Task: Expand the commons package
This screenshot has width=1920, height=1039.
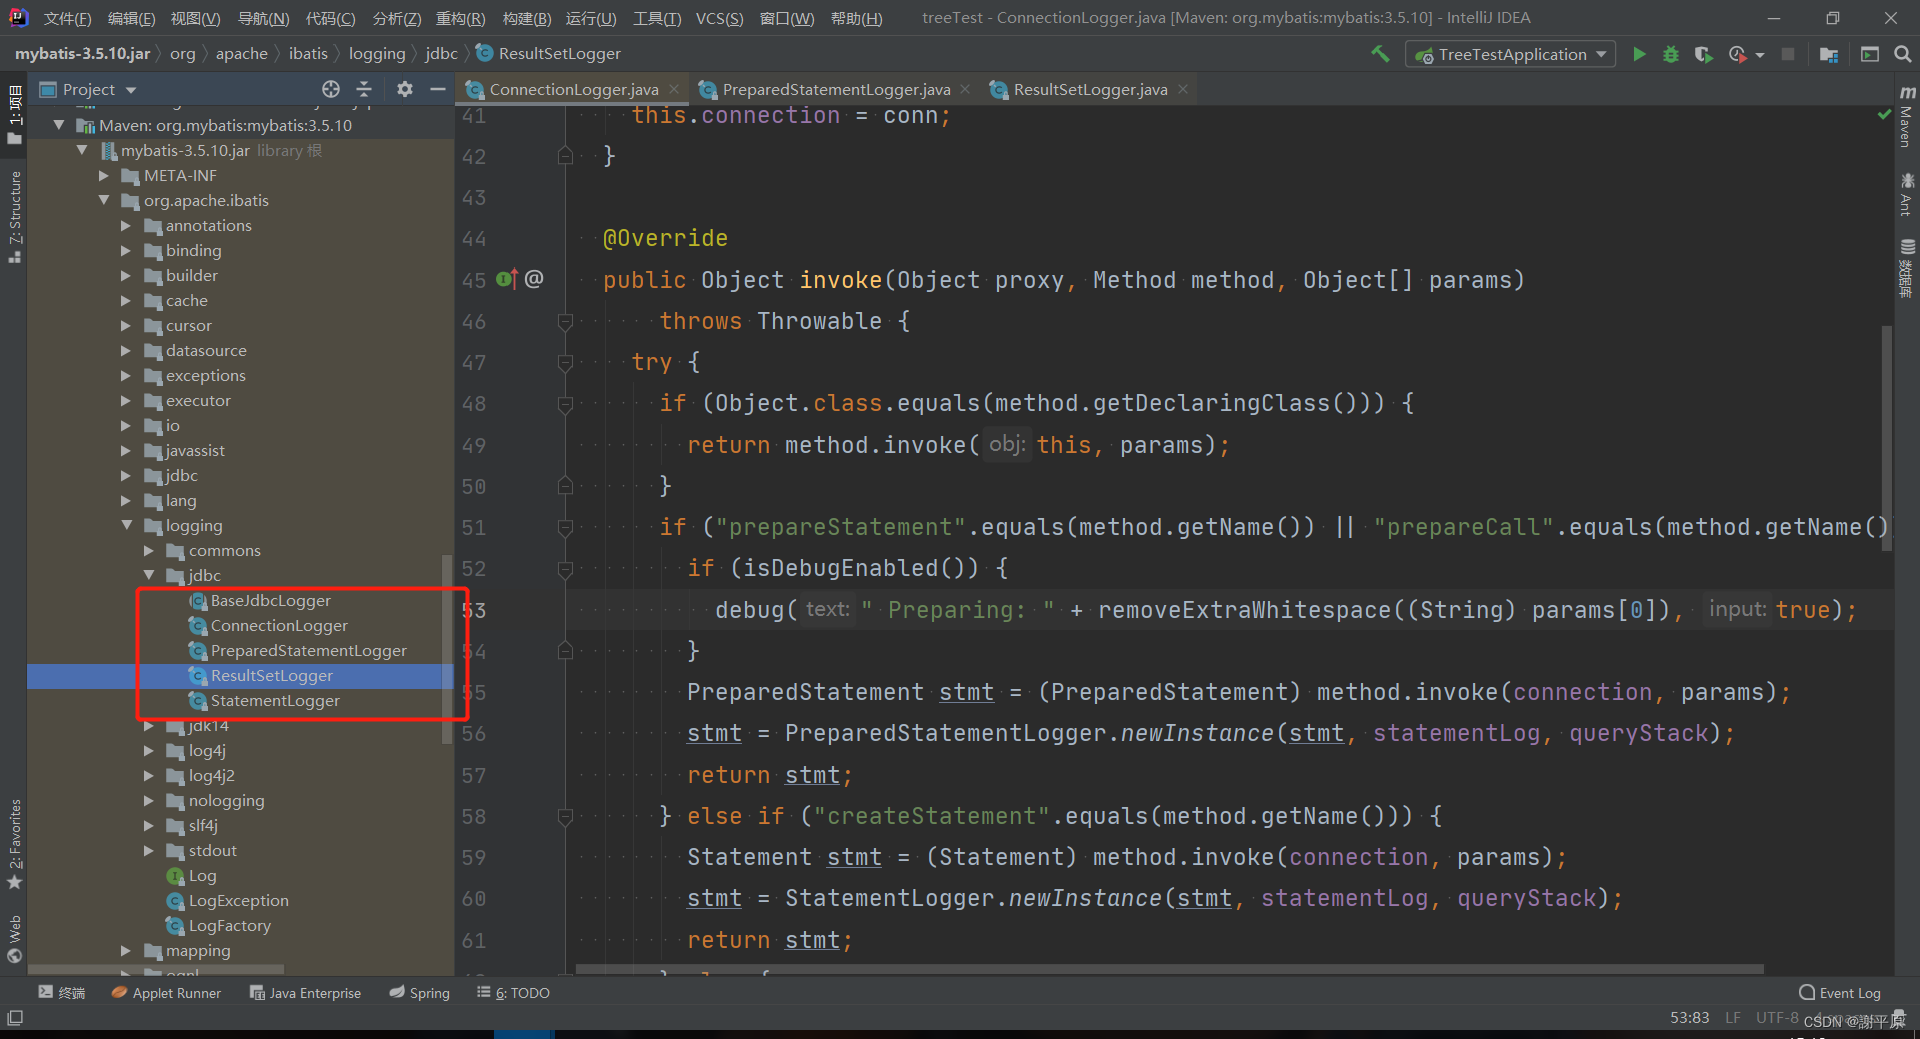Action: [149, 550]
